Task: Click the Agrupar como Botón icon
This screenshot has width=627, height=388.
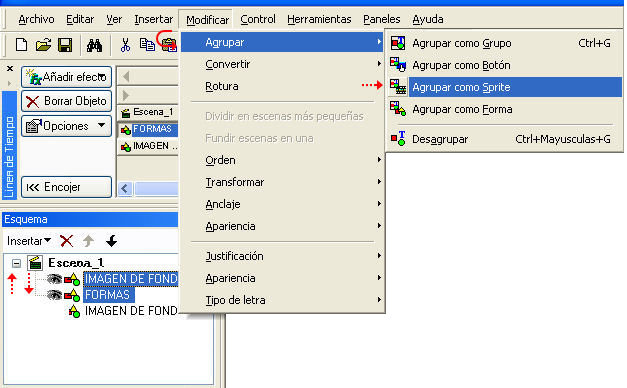Action: pyautogui.click(x=398, y=64)
